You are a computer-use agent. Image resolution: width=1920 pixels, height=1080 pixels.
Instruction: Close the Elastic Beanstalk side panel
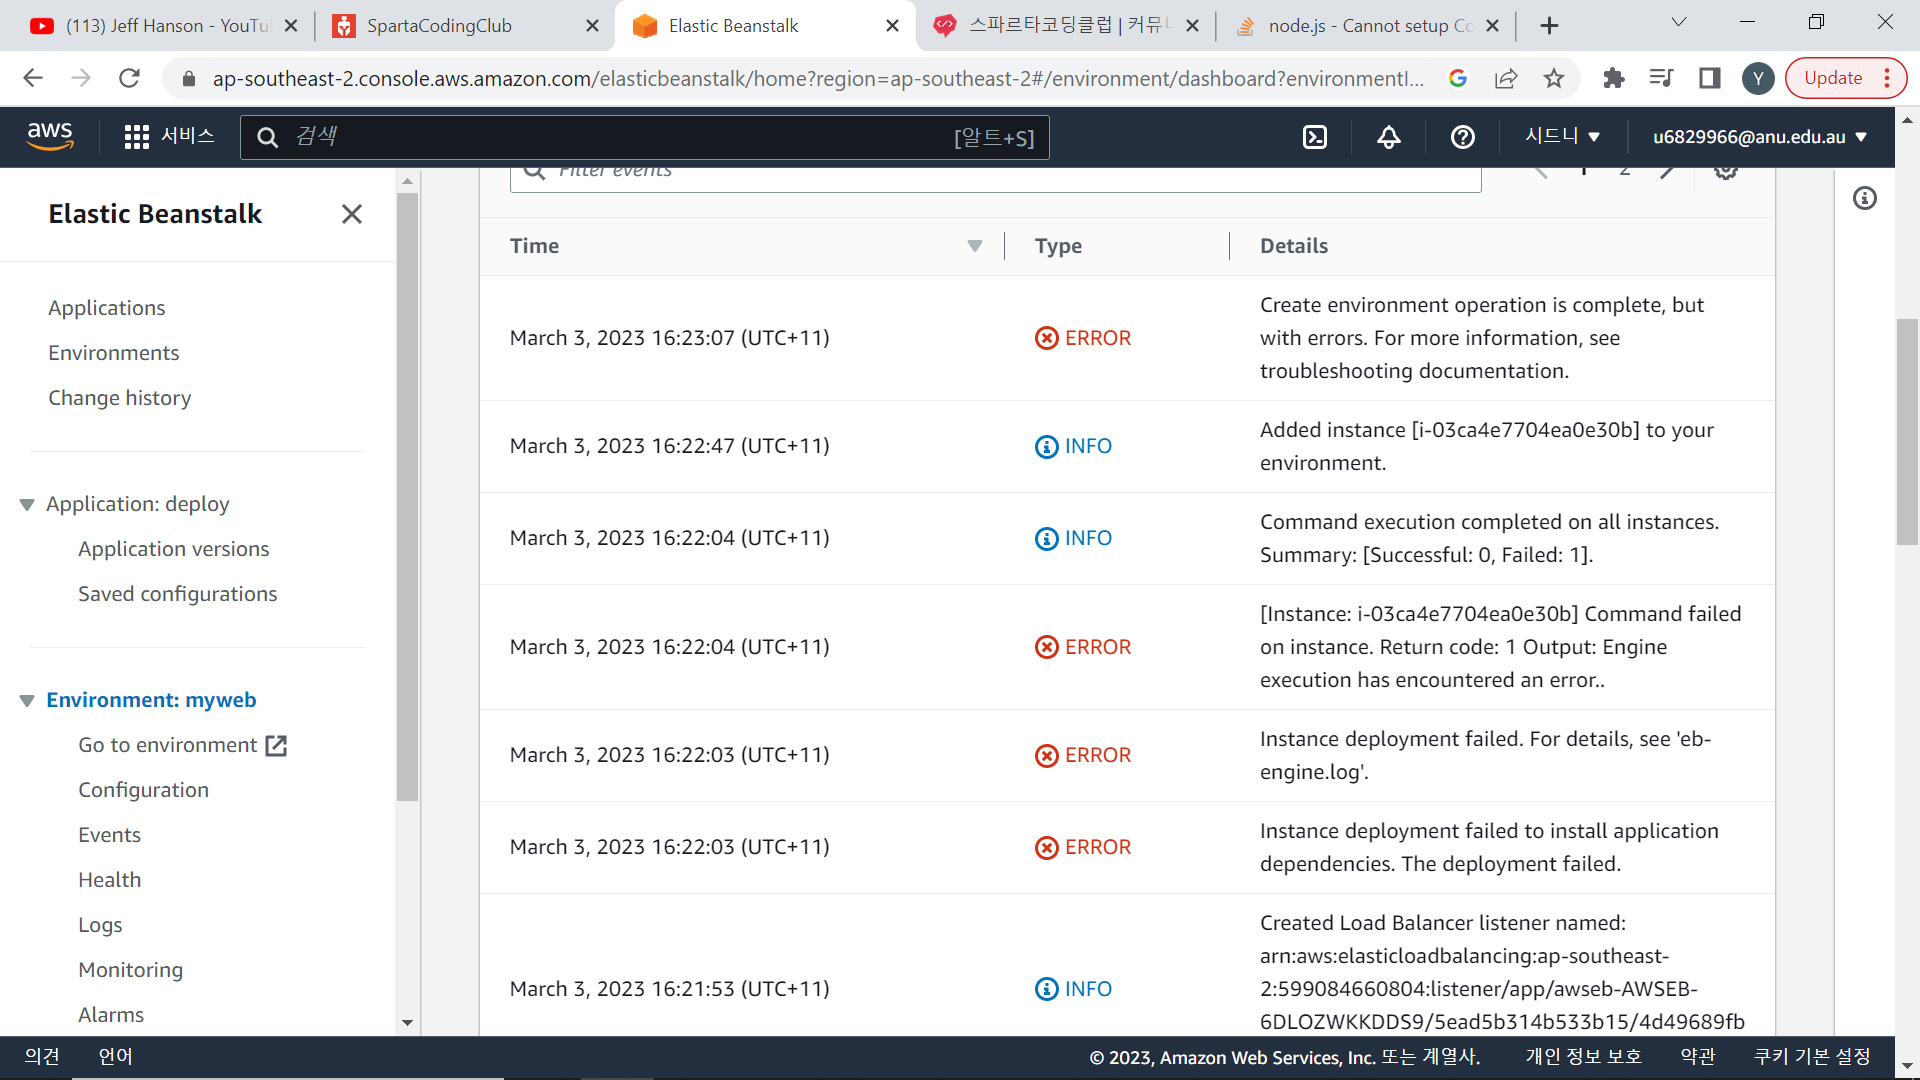point(352,214)
